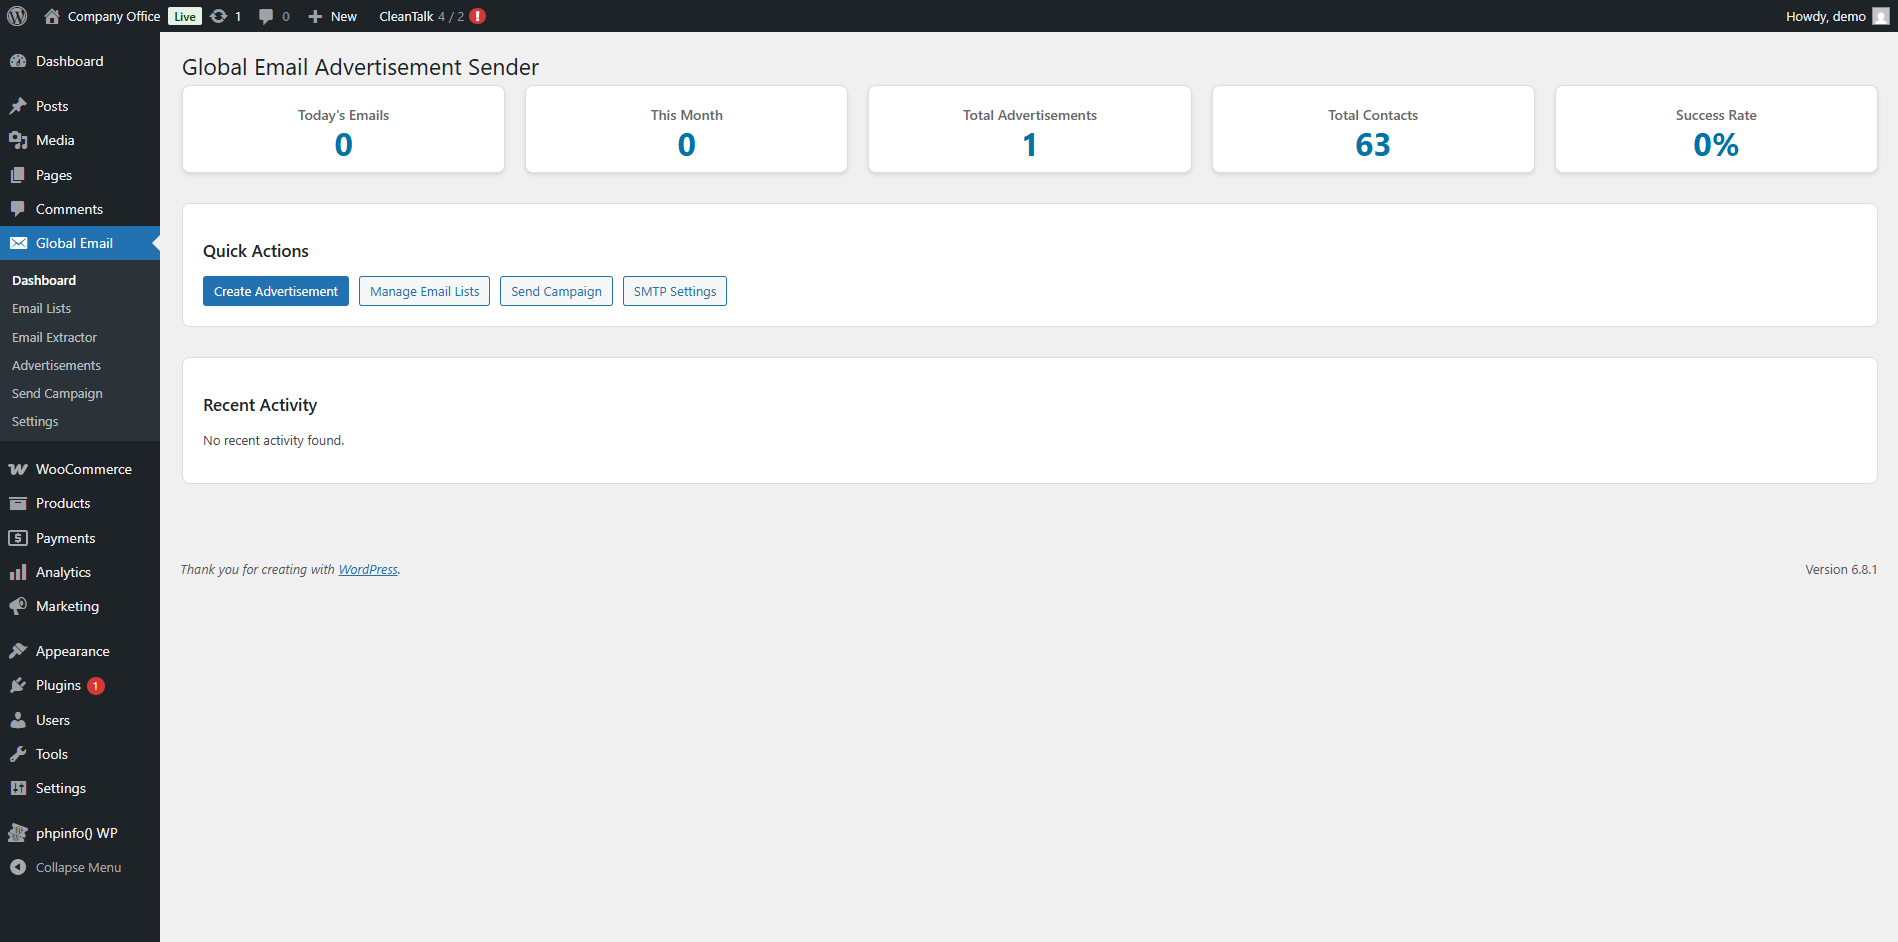Follow the WordPress footer link
1898x942 pixels.
(x=368, y=570)
